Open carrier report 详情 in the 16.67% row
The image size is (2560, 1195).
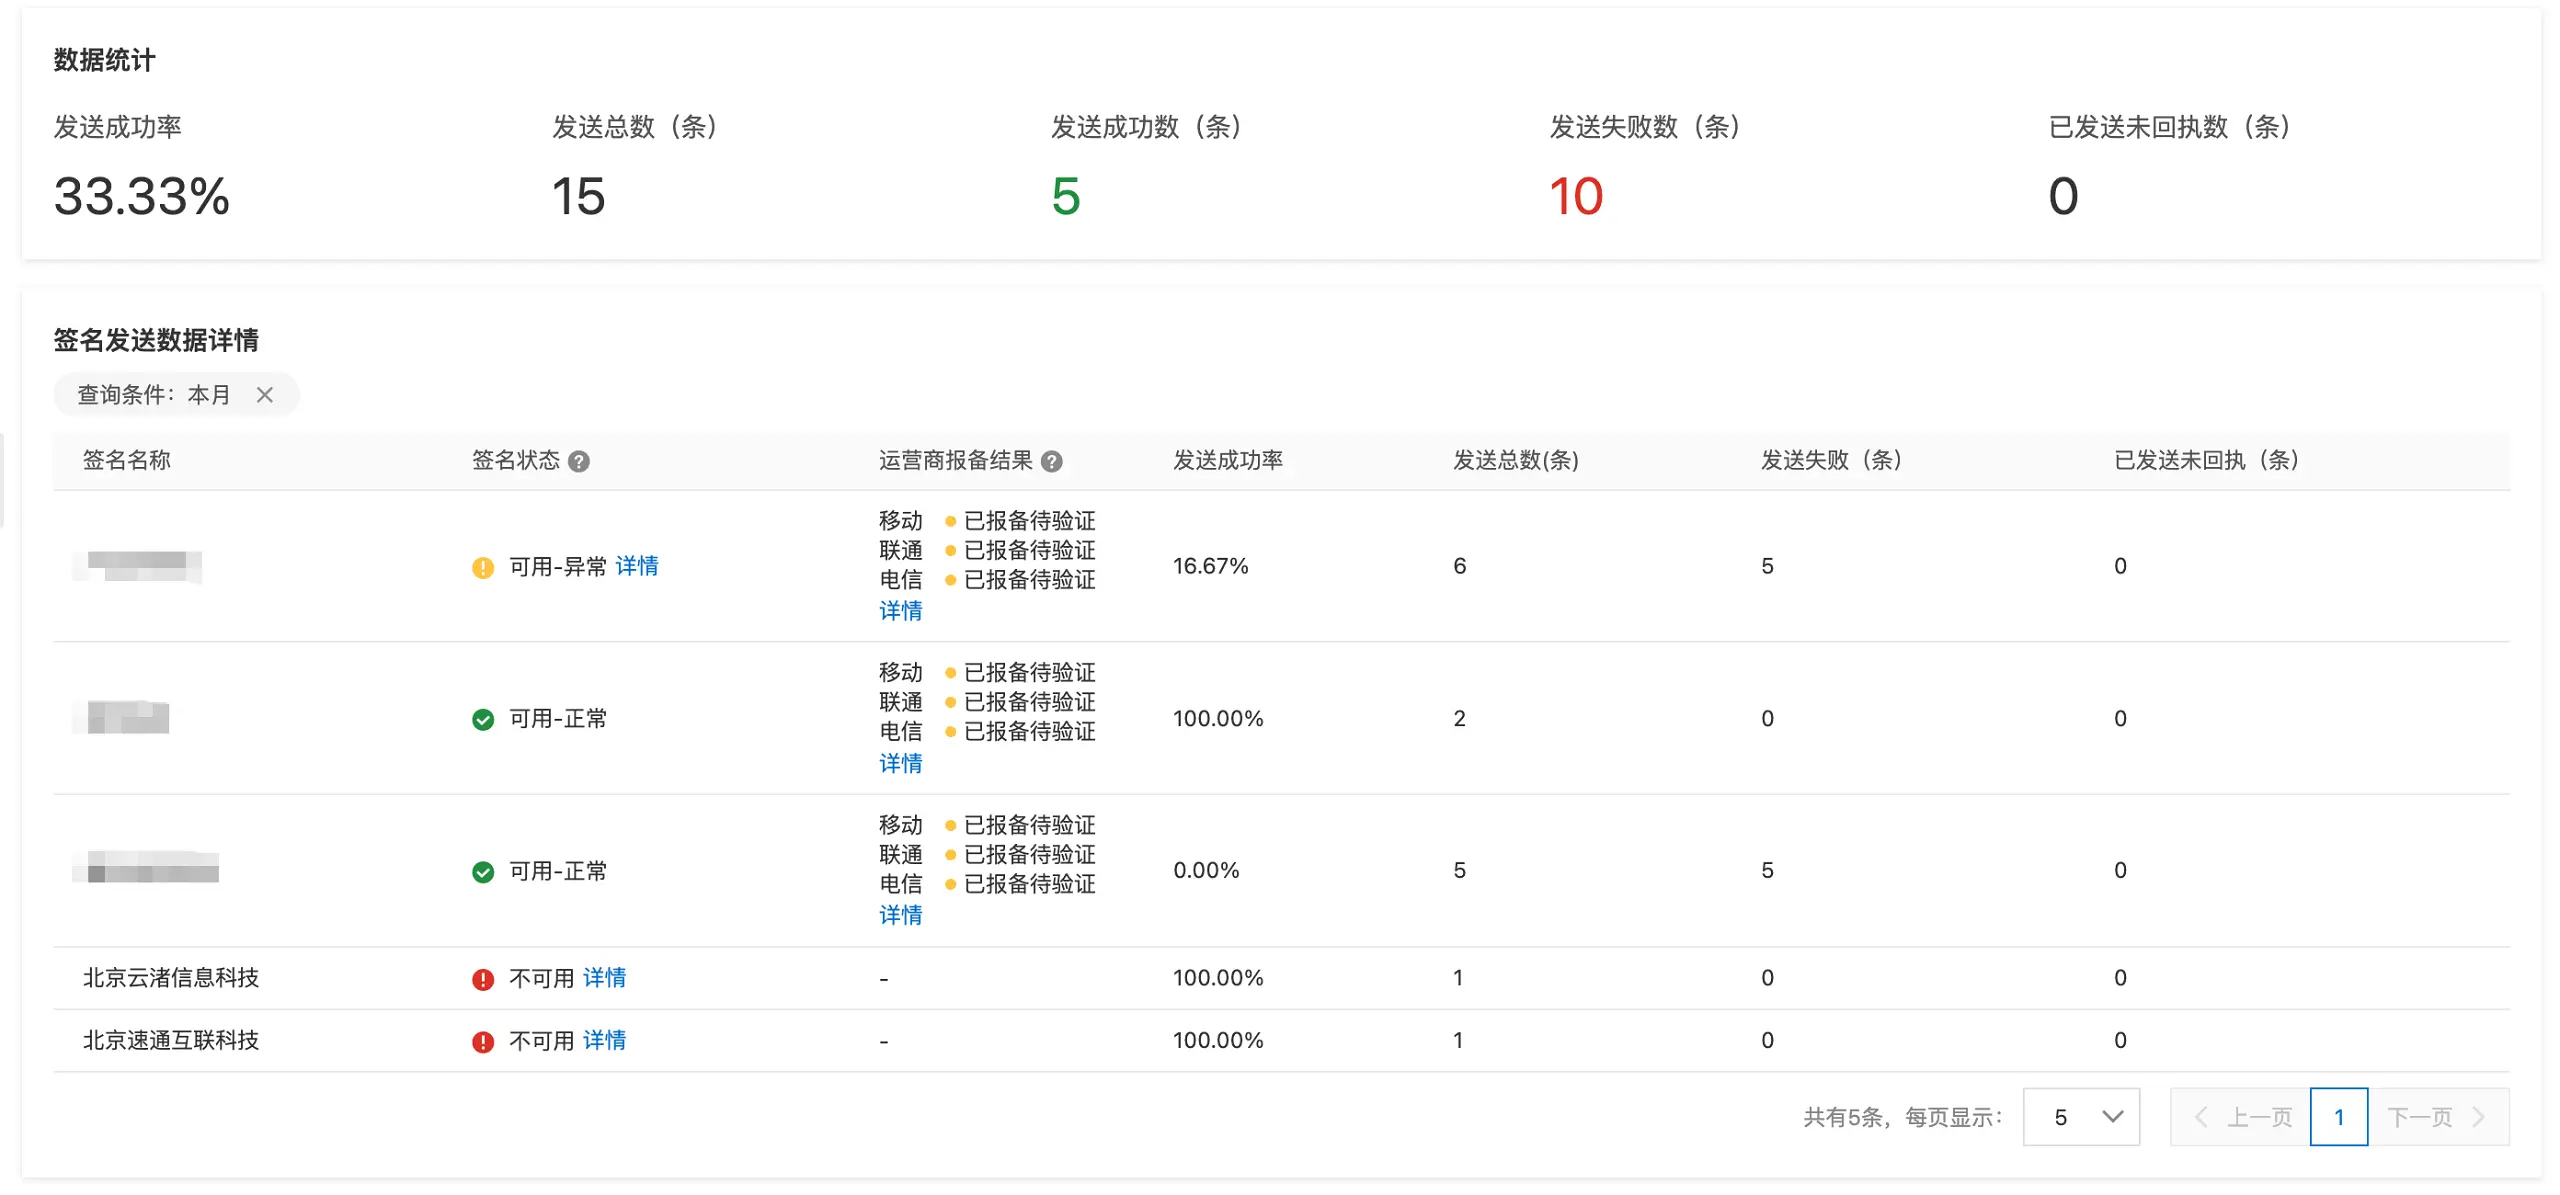point(899,611)
